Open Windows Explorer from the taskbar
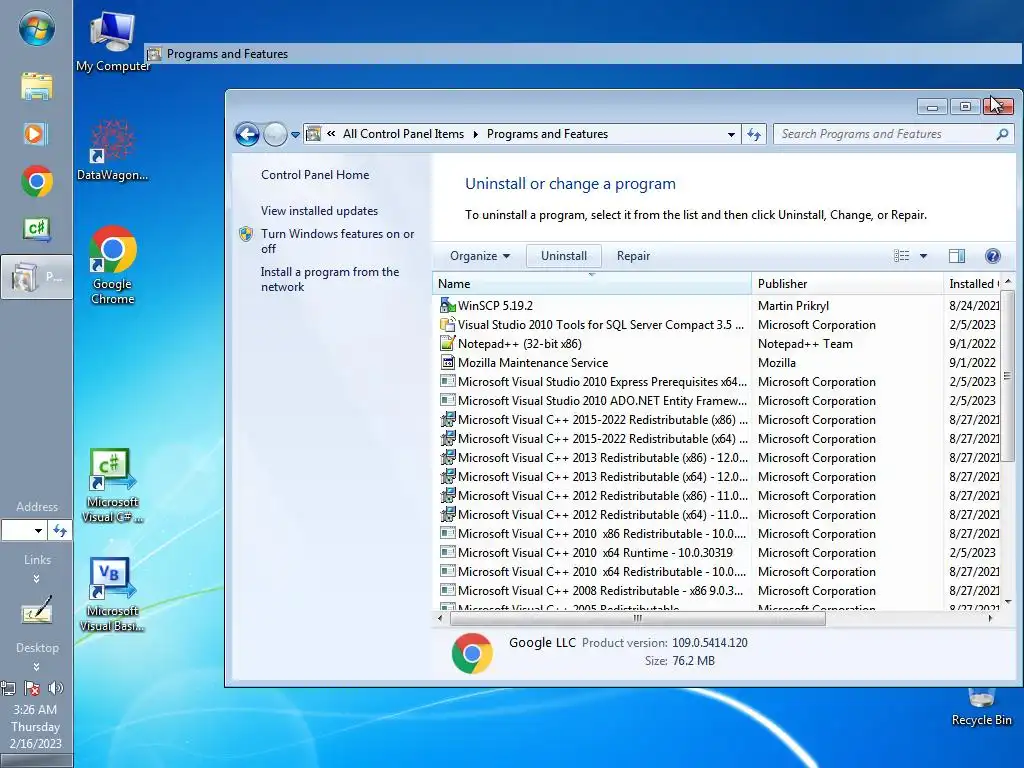Screen dimensions: 1024x768 tap(37, 86)
